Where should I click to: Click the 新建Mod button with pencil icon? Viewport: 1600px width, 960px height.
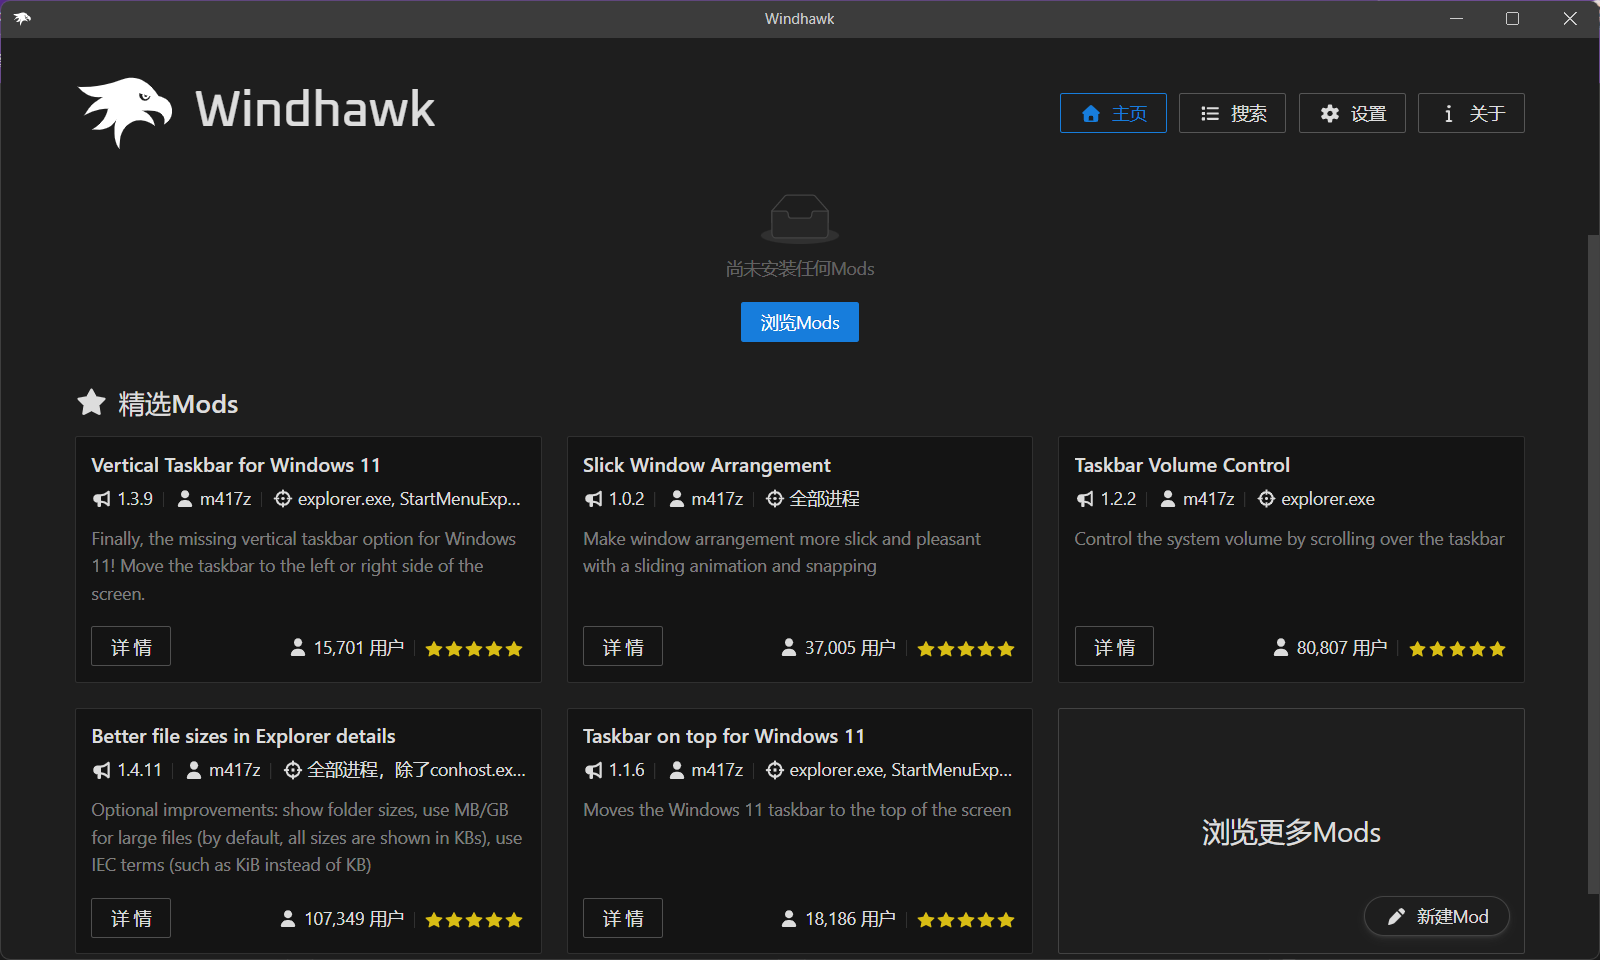1437,916
